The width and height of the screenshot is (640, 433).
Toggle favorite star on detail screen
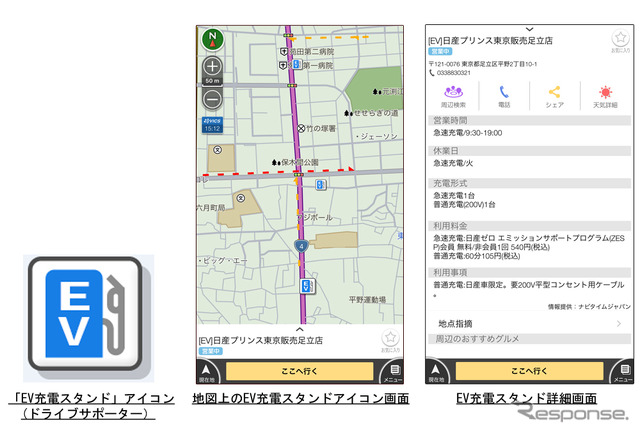pos(620,38)
